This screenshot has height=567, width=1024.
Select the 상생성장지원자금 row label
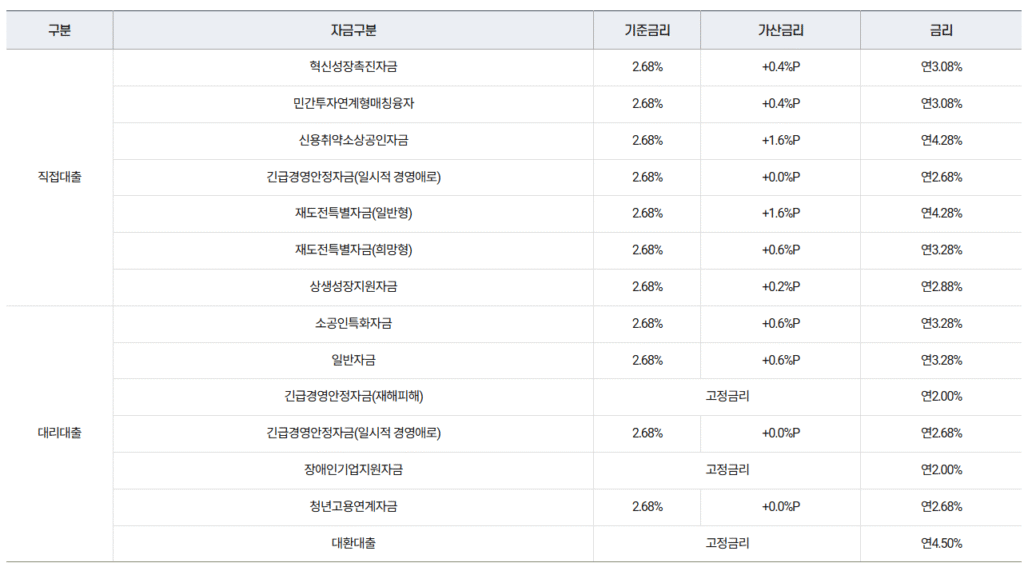tap(353, 287)
